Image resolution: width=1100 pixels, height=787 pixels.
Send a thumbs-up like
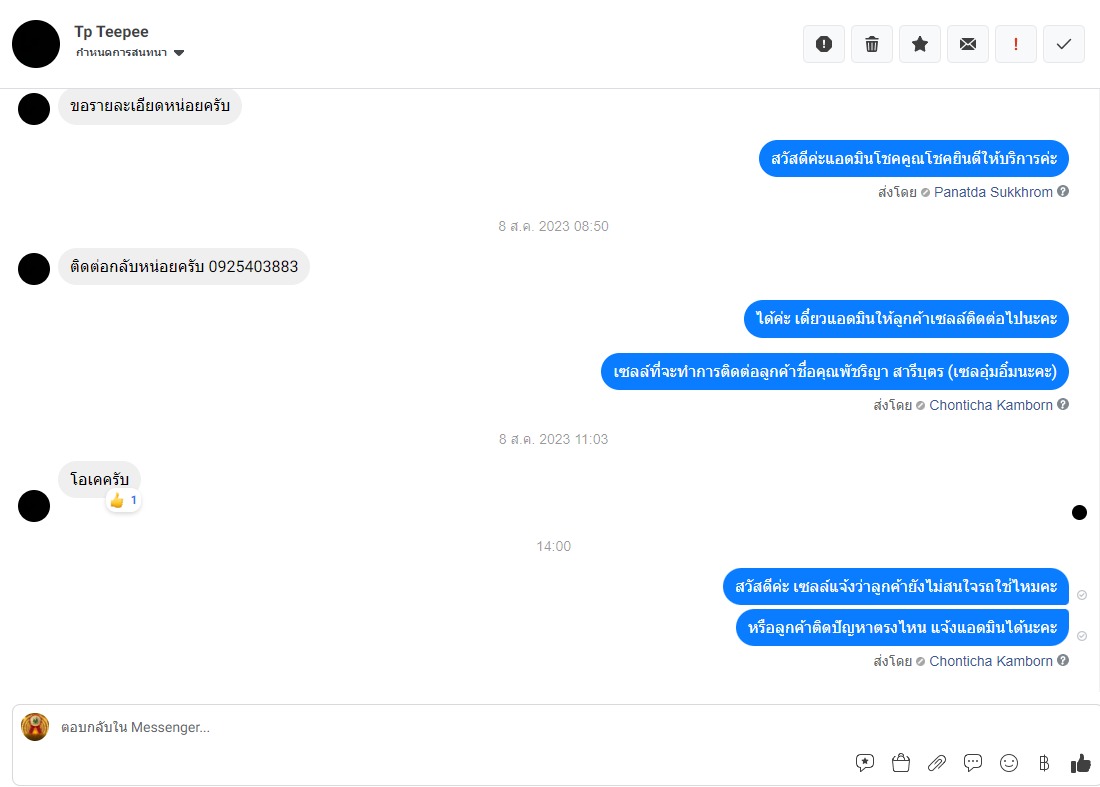pos(1080,762)
